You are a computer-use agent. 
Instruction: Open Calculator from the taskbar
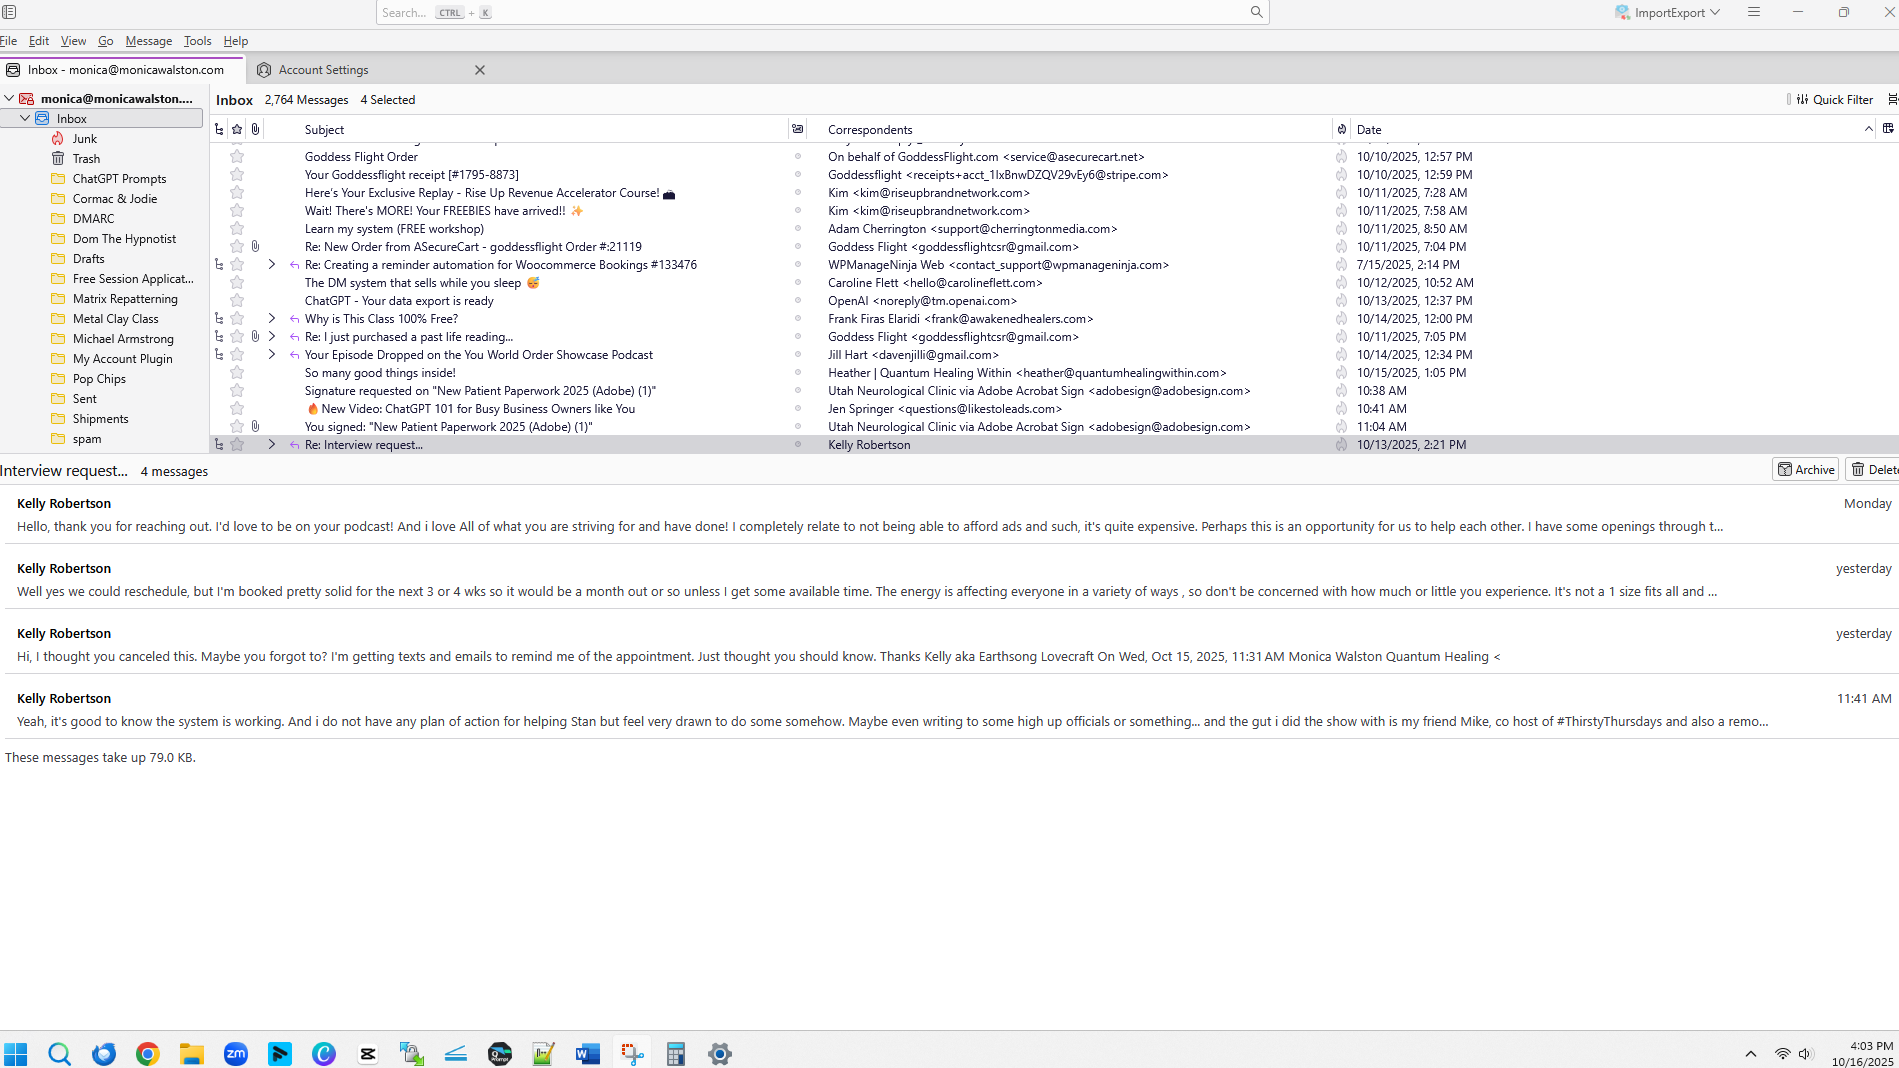click(x=676, y=1053)
